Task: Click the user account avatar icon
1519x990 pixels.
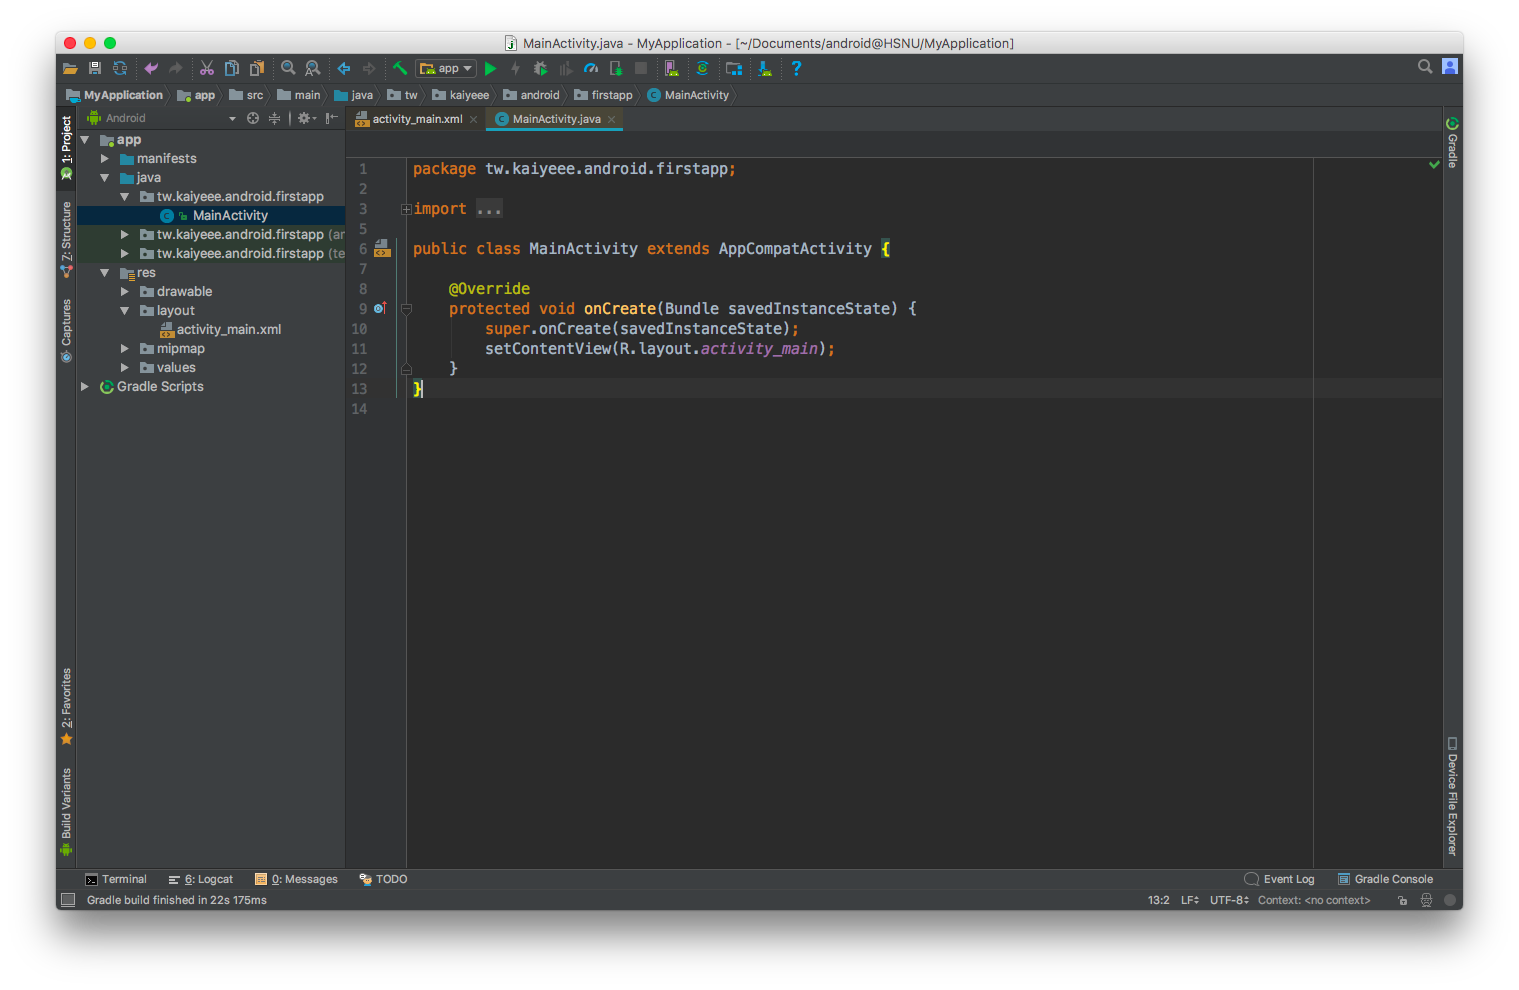Action: [x=1450, y=66]
